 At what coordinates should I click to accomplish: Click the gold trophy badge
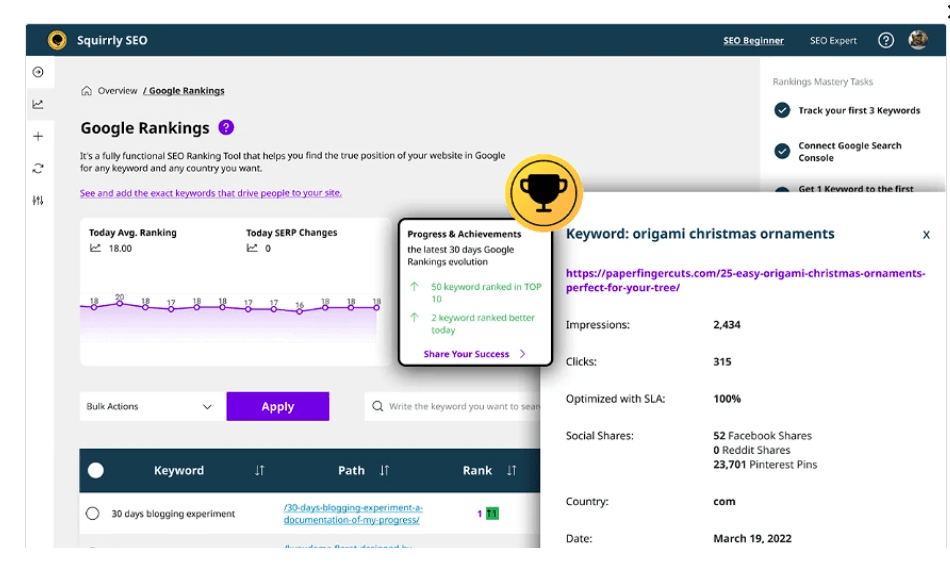point(543,193)
